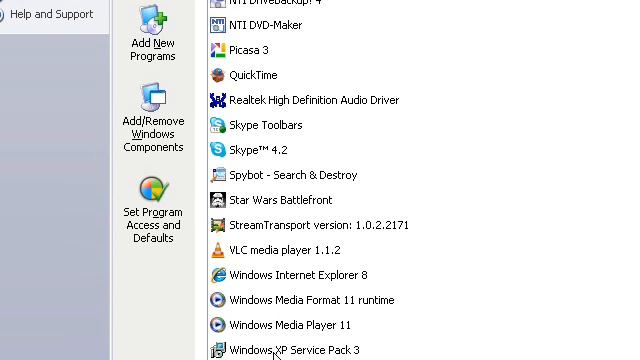Click the Skype Toolbars icon

[218, 125]
